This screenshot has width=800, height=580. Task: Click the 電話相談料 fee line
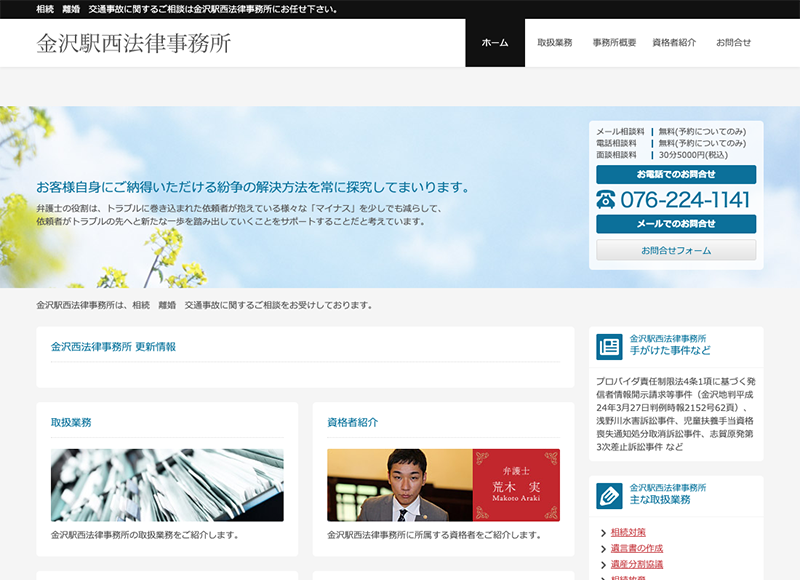pyautogui.click(x=671, y=143)
